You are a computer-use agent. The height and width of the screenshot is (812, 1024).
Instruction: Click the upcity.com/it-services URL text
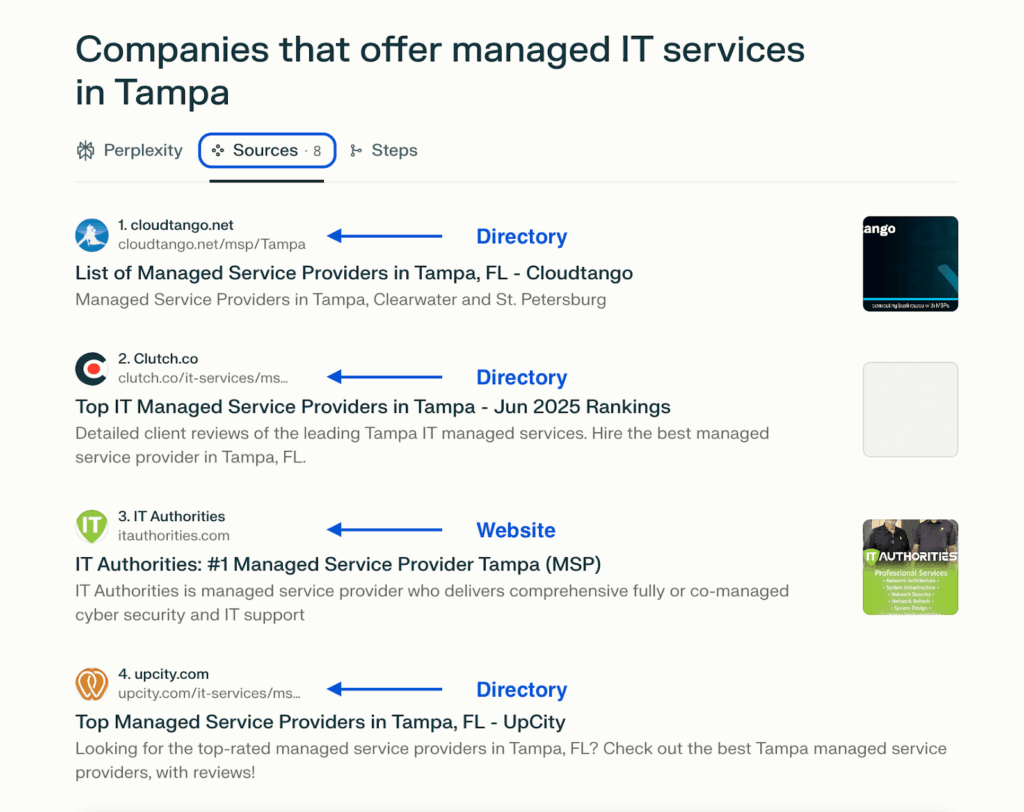[x=209, y=693]
